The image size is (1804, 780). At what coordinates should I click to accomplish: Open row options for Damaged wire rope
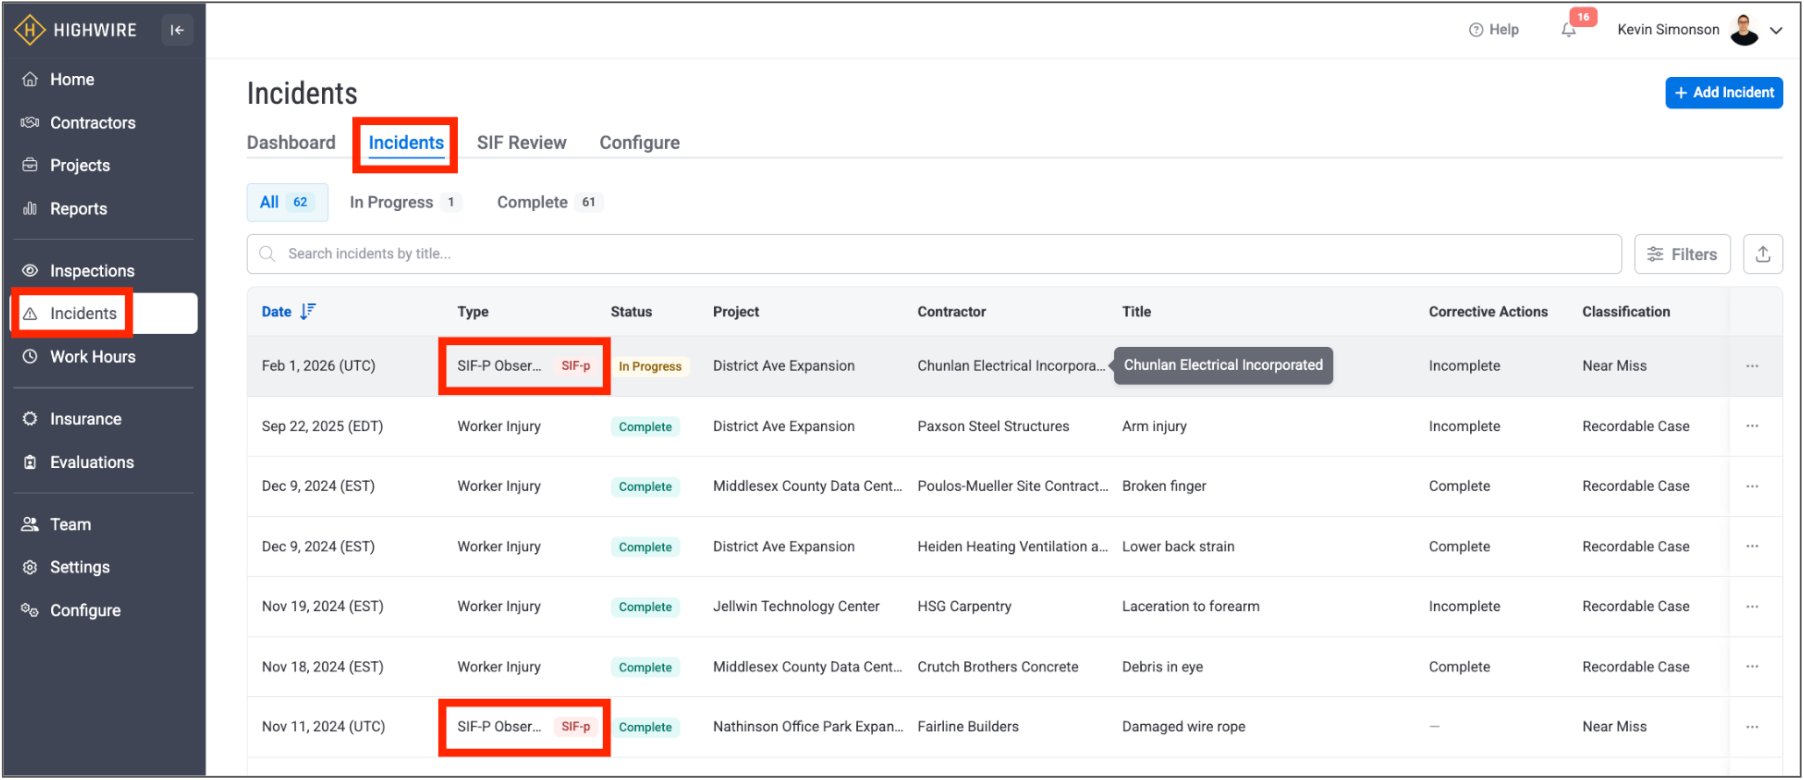(1752, 727)
